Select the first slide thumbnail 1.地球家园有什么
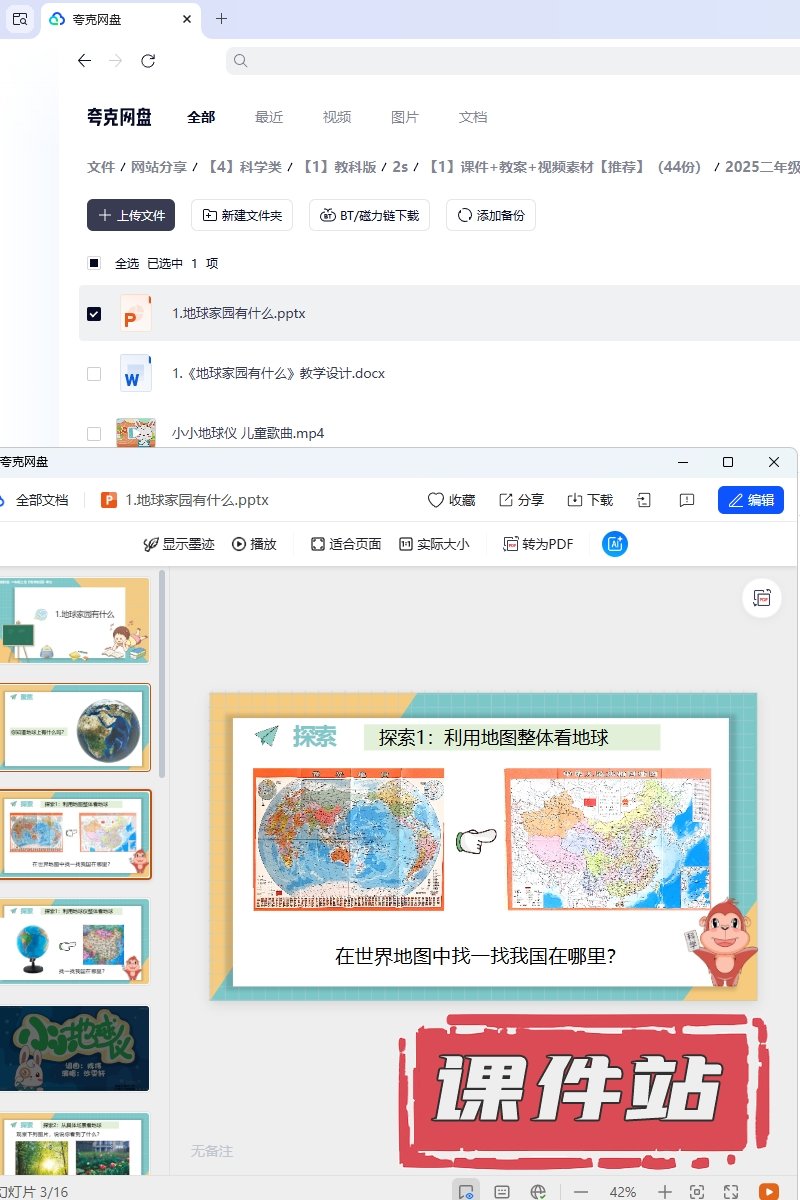 click(x=77, y=620)
